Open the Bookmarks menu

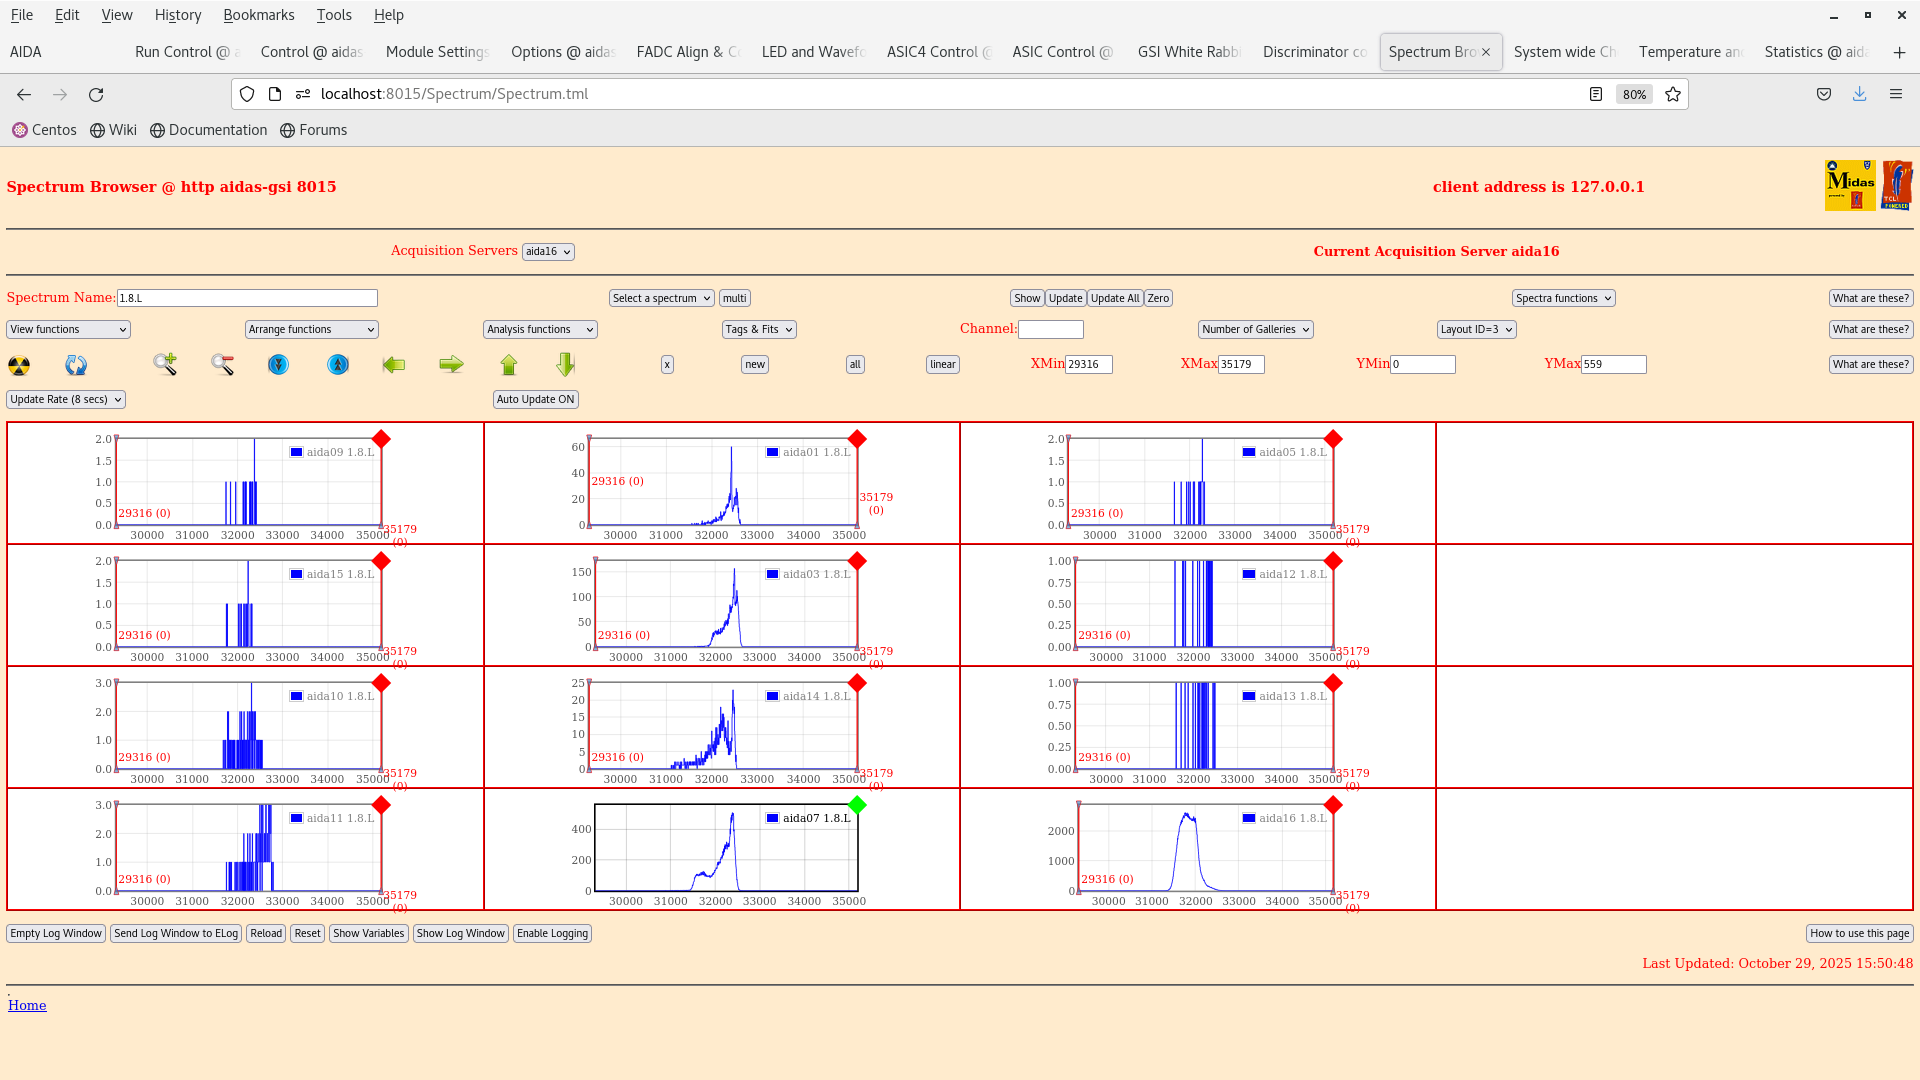pos(258,15)
